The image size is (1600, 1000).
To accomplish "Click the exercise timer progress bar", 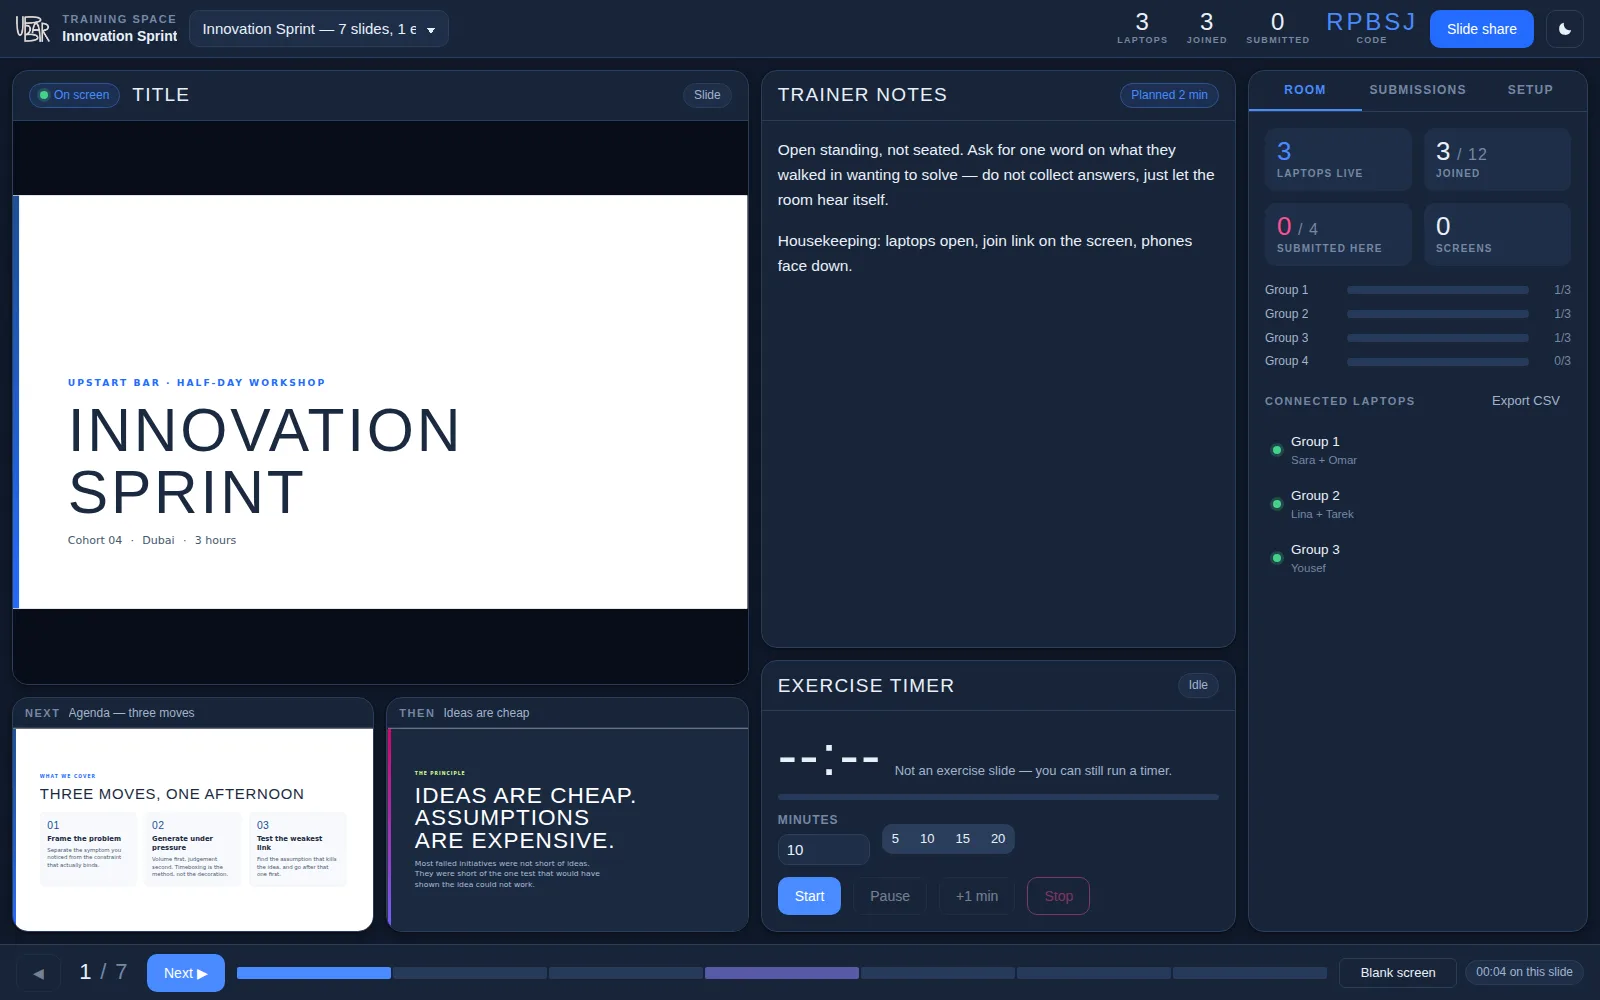I will coord(998,797).
